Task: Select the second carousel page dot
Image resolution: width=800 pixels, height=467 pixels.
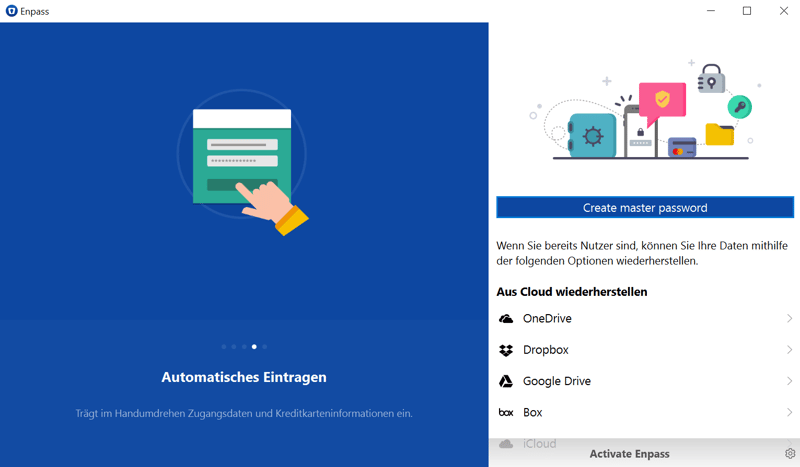Action: tap(234, 347)
